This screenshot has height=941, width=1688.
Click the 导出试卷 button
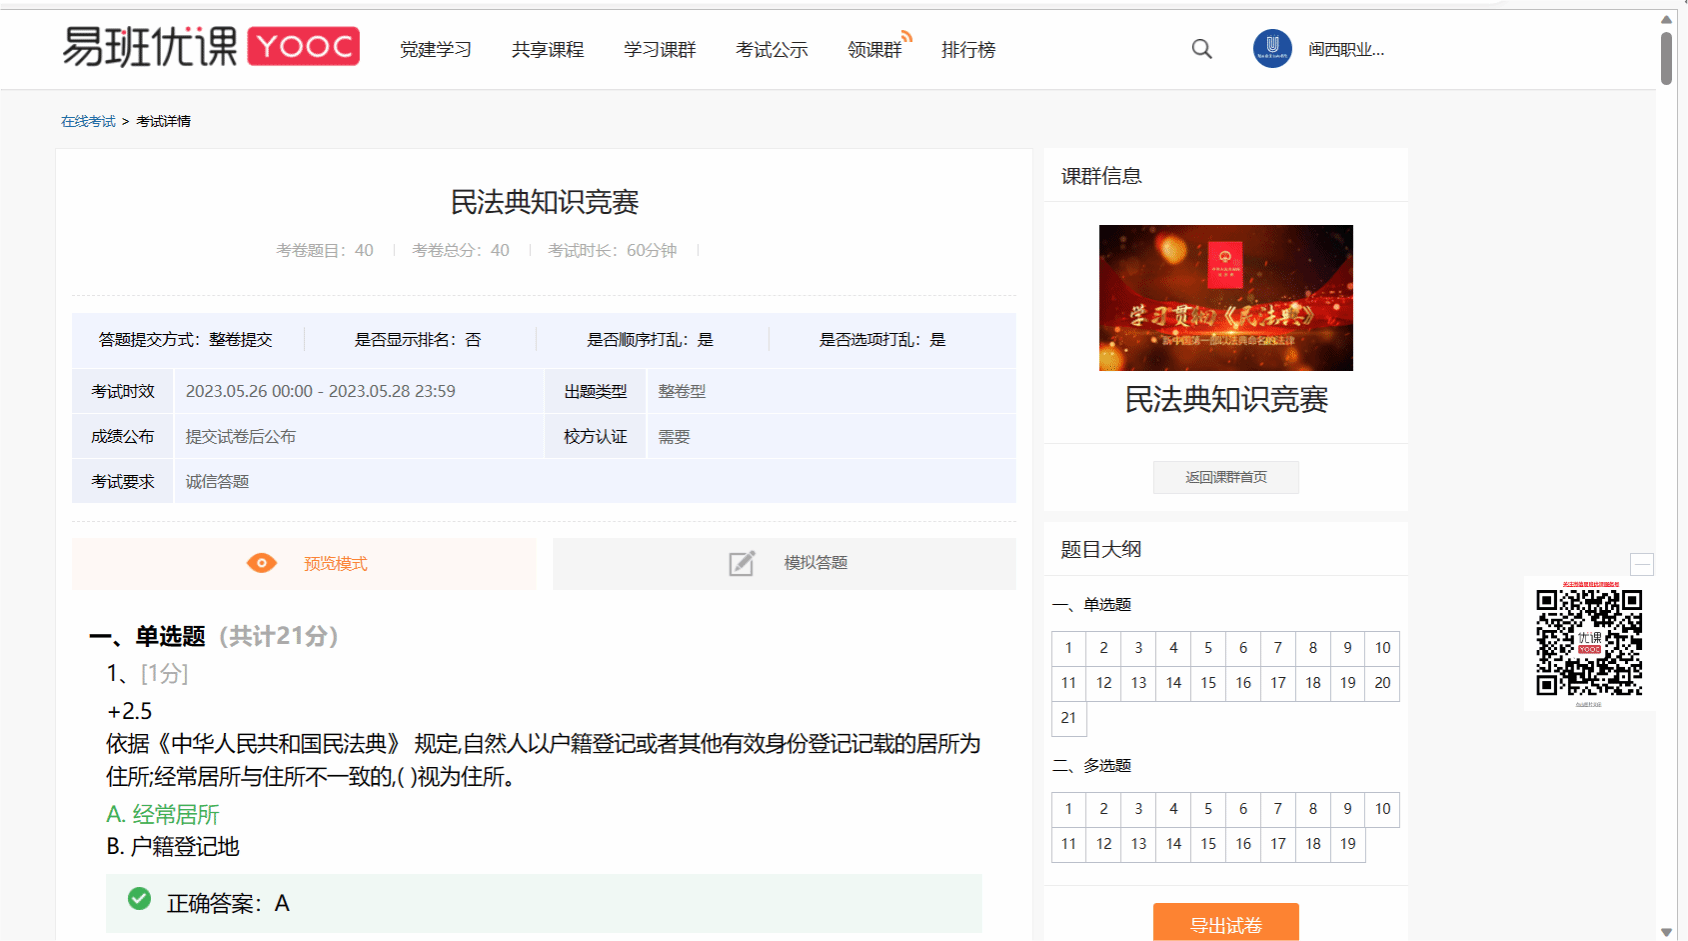tap(1225, 924)
